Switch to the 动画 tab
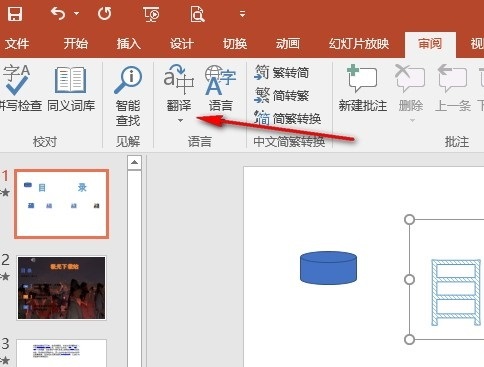 point(288,44)
